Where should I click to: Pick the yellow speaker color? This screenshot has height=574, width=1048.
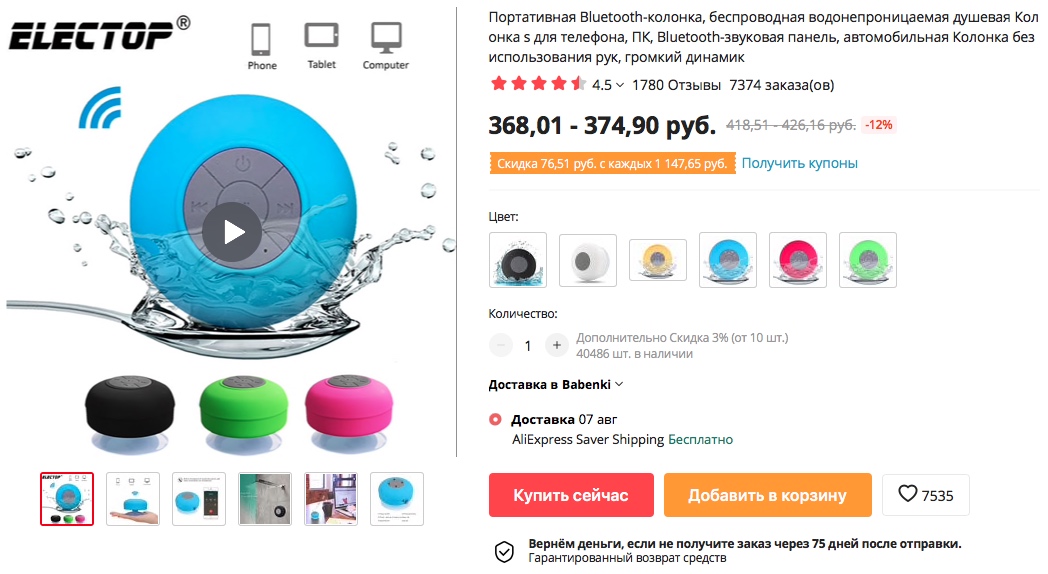click(x=658, y=260)
